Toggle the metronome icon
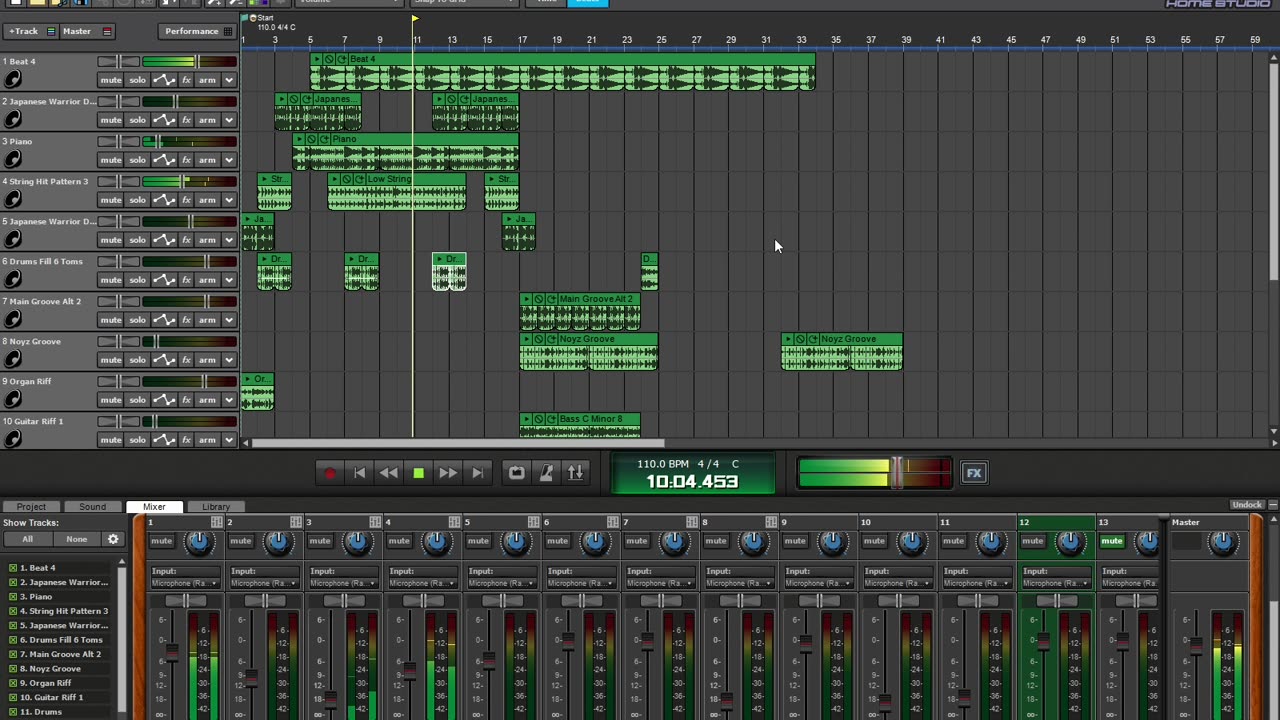 pos(546,473)
